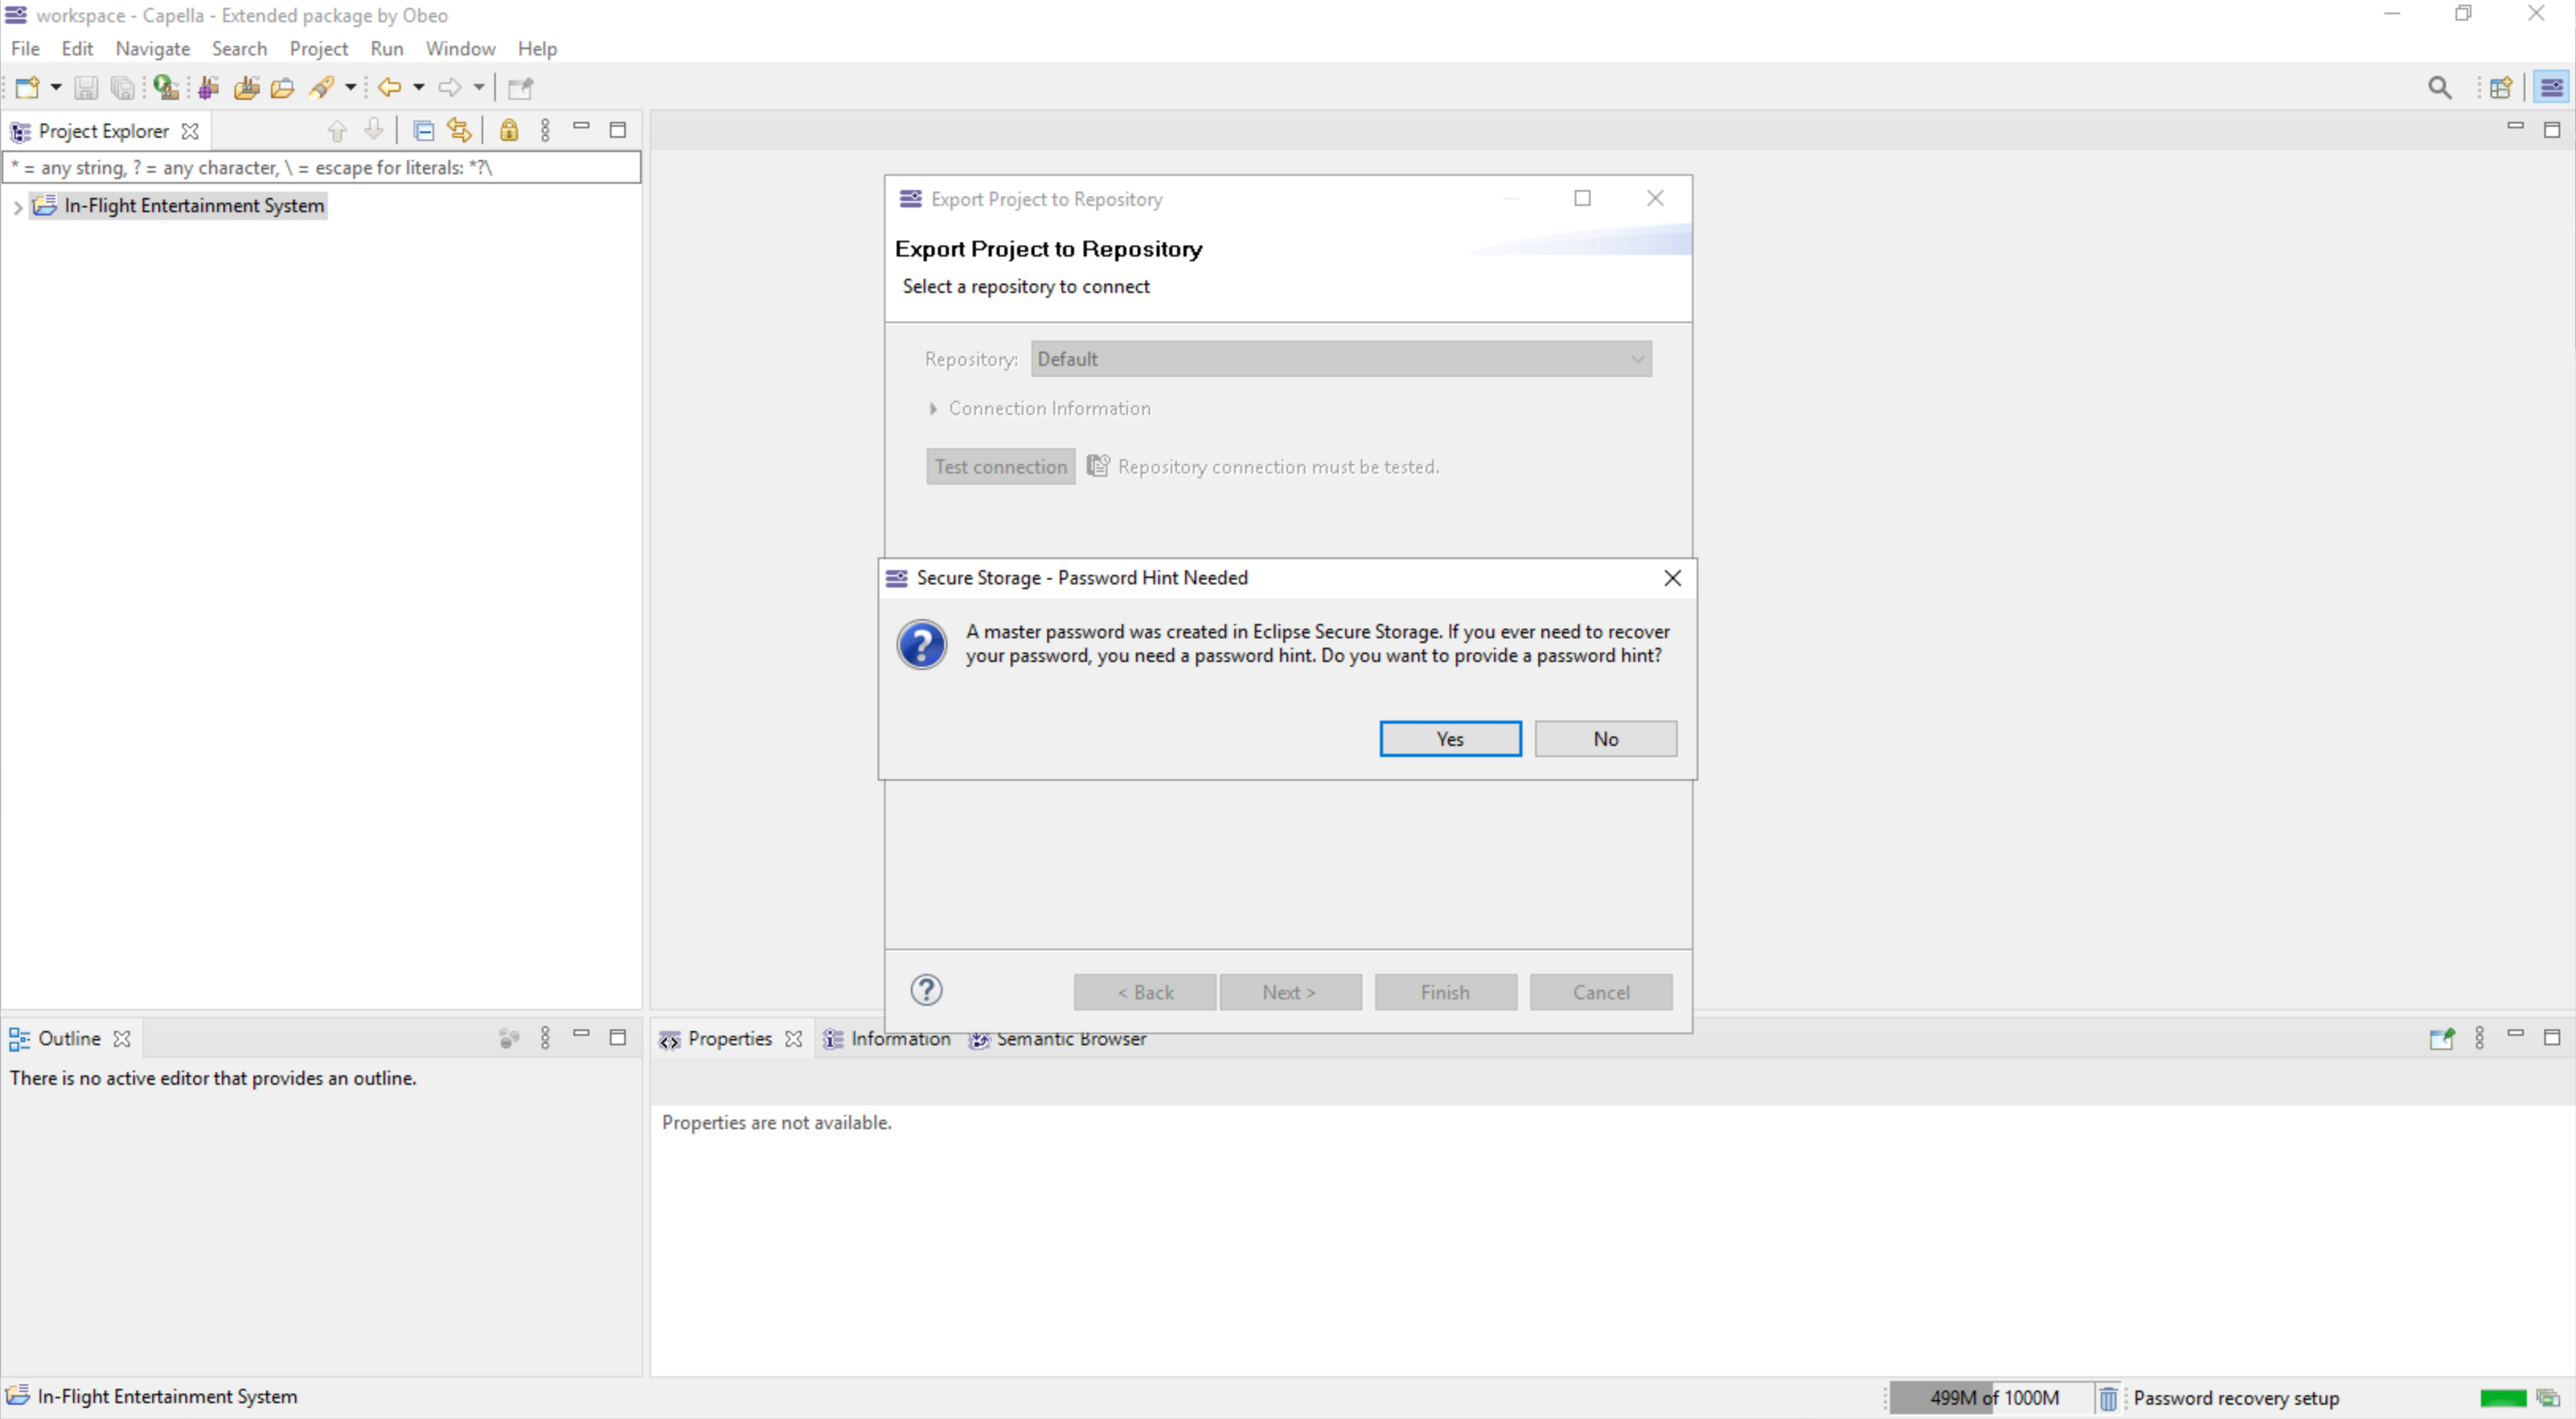The image size is (2576, 1419).
Task: Click the rocket launch toolbar icon
Action: click(321, 88)
